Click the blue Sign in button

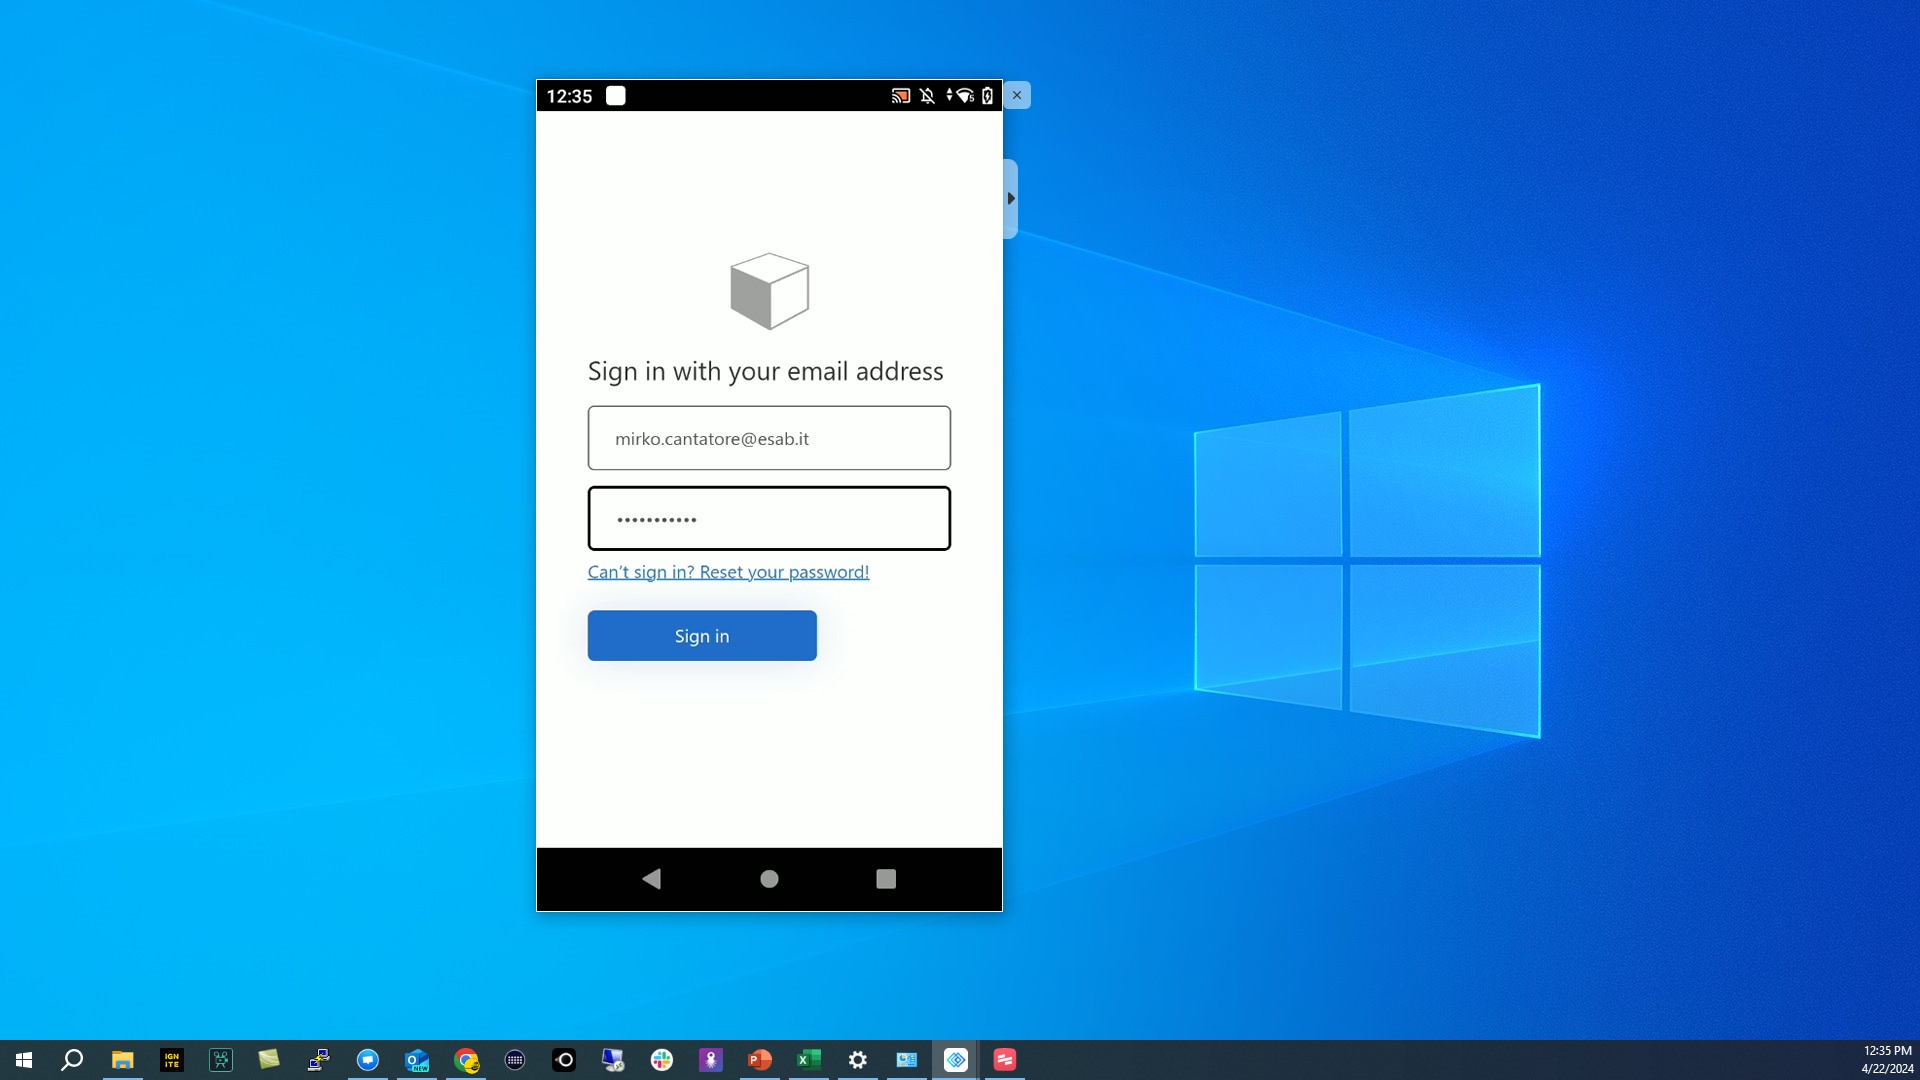pos(702,636)
